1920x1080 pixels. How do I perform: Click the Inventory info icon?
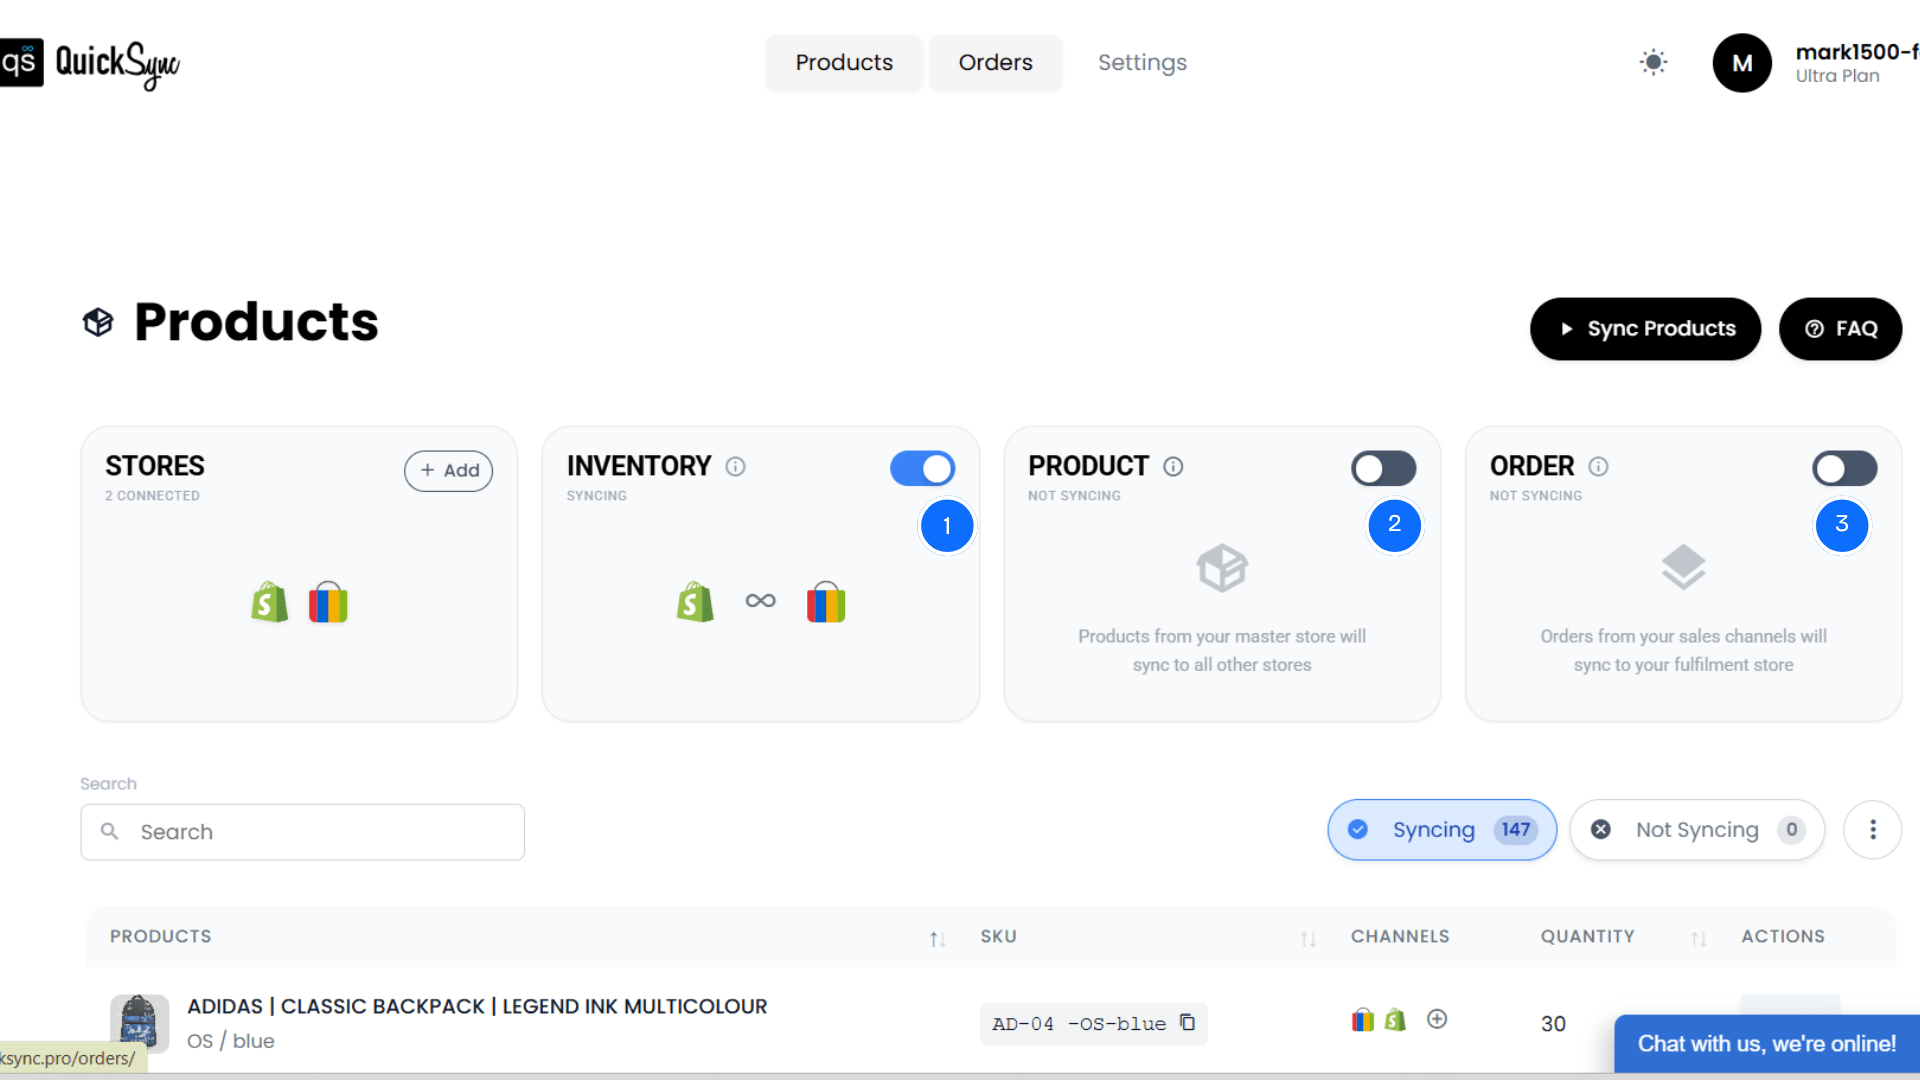735,467
